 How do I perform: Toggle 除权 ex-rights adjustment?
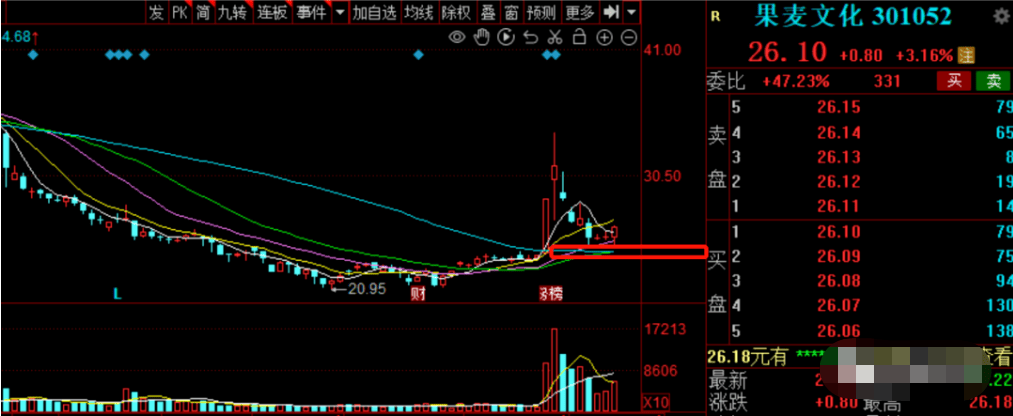pos(457,12)
